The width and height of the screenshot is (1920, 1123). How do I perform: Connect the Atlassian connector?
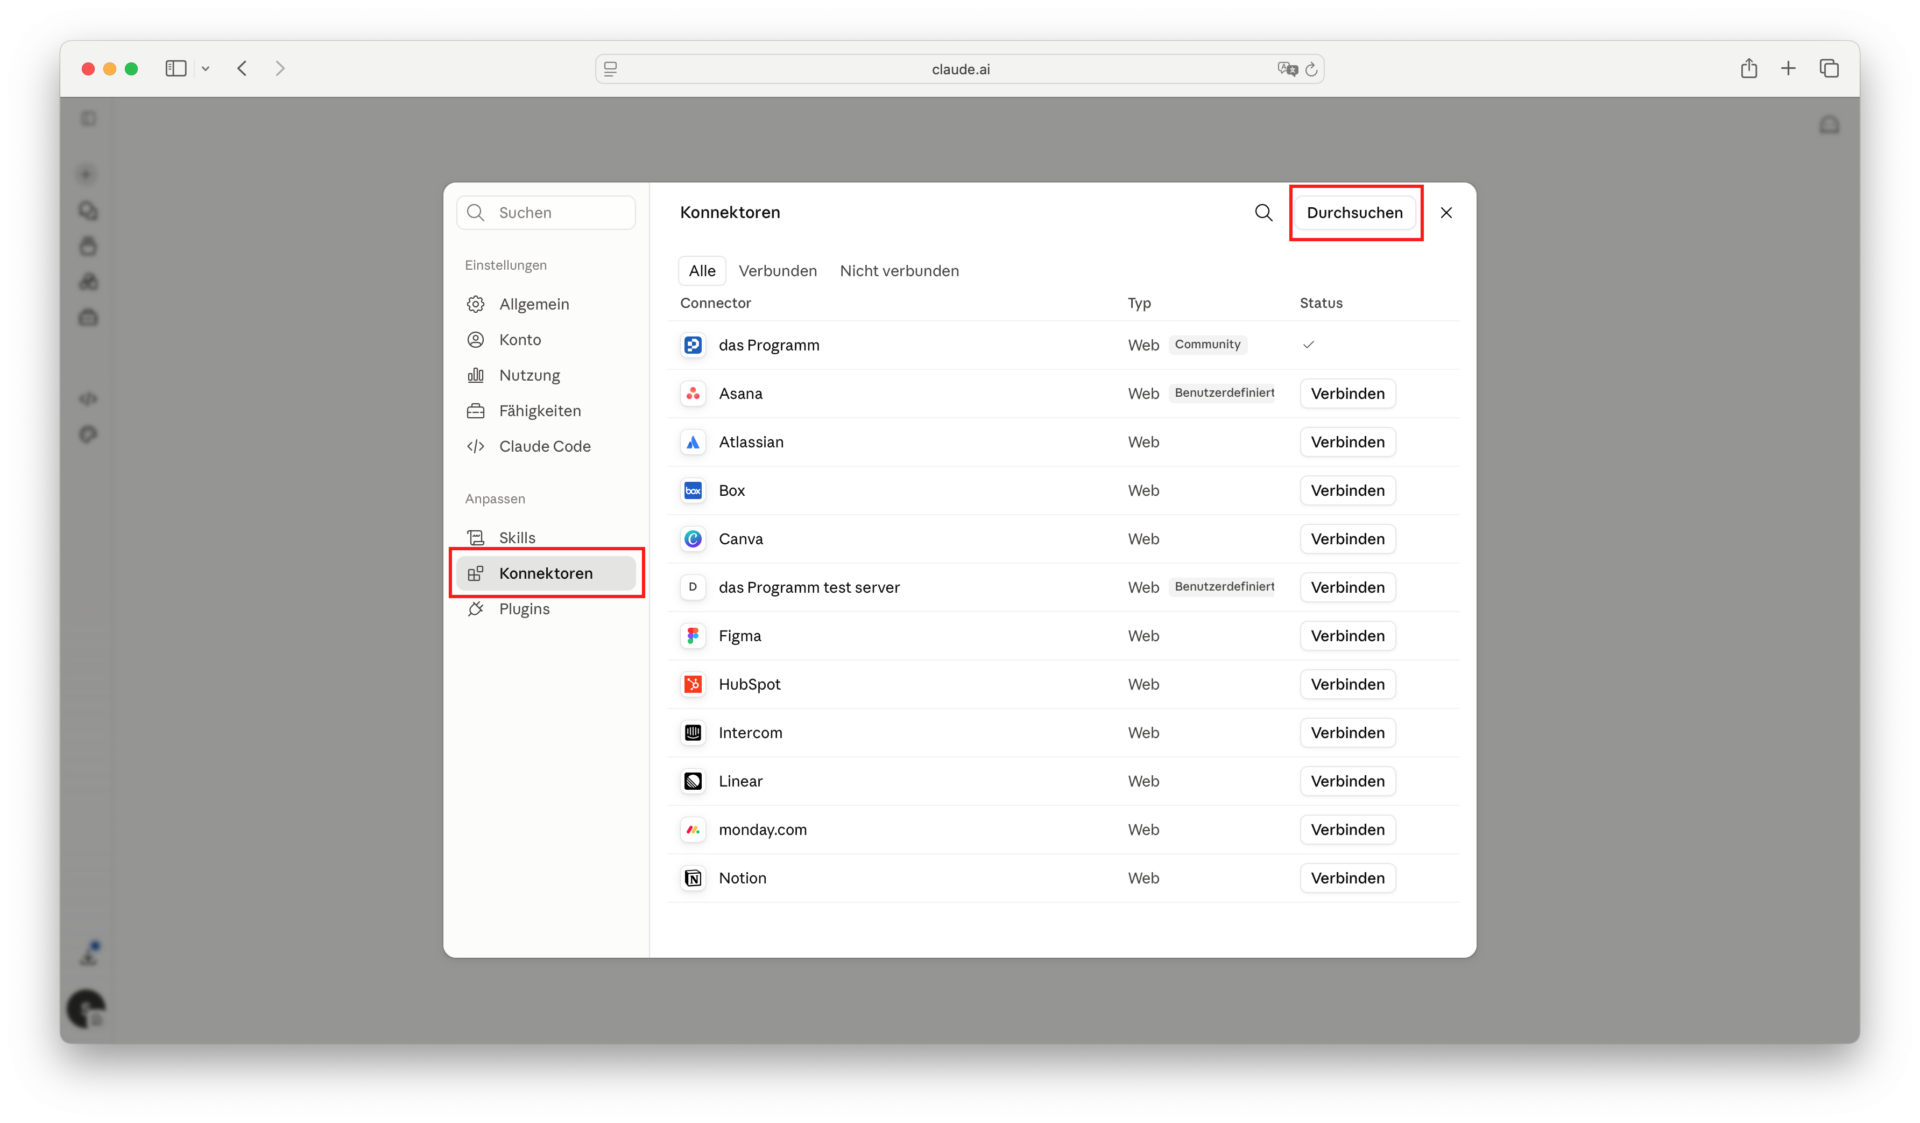tap(1348, 442)
